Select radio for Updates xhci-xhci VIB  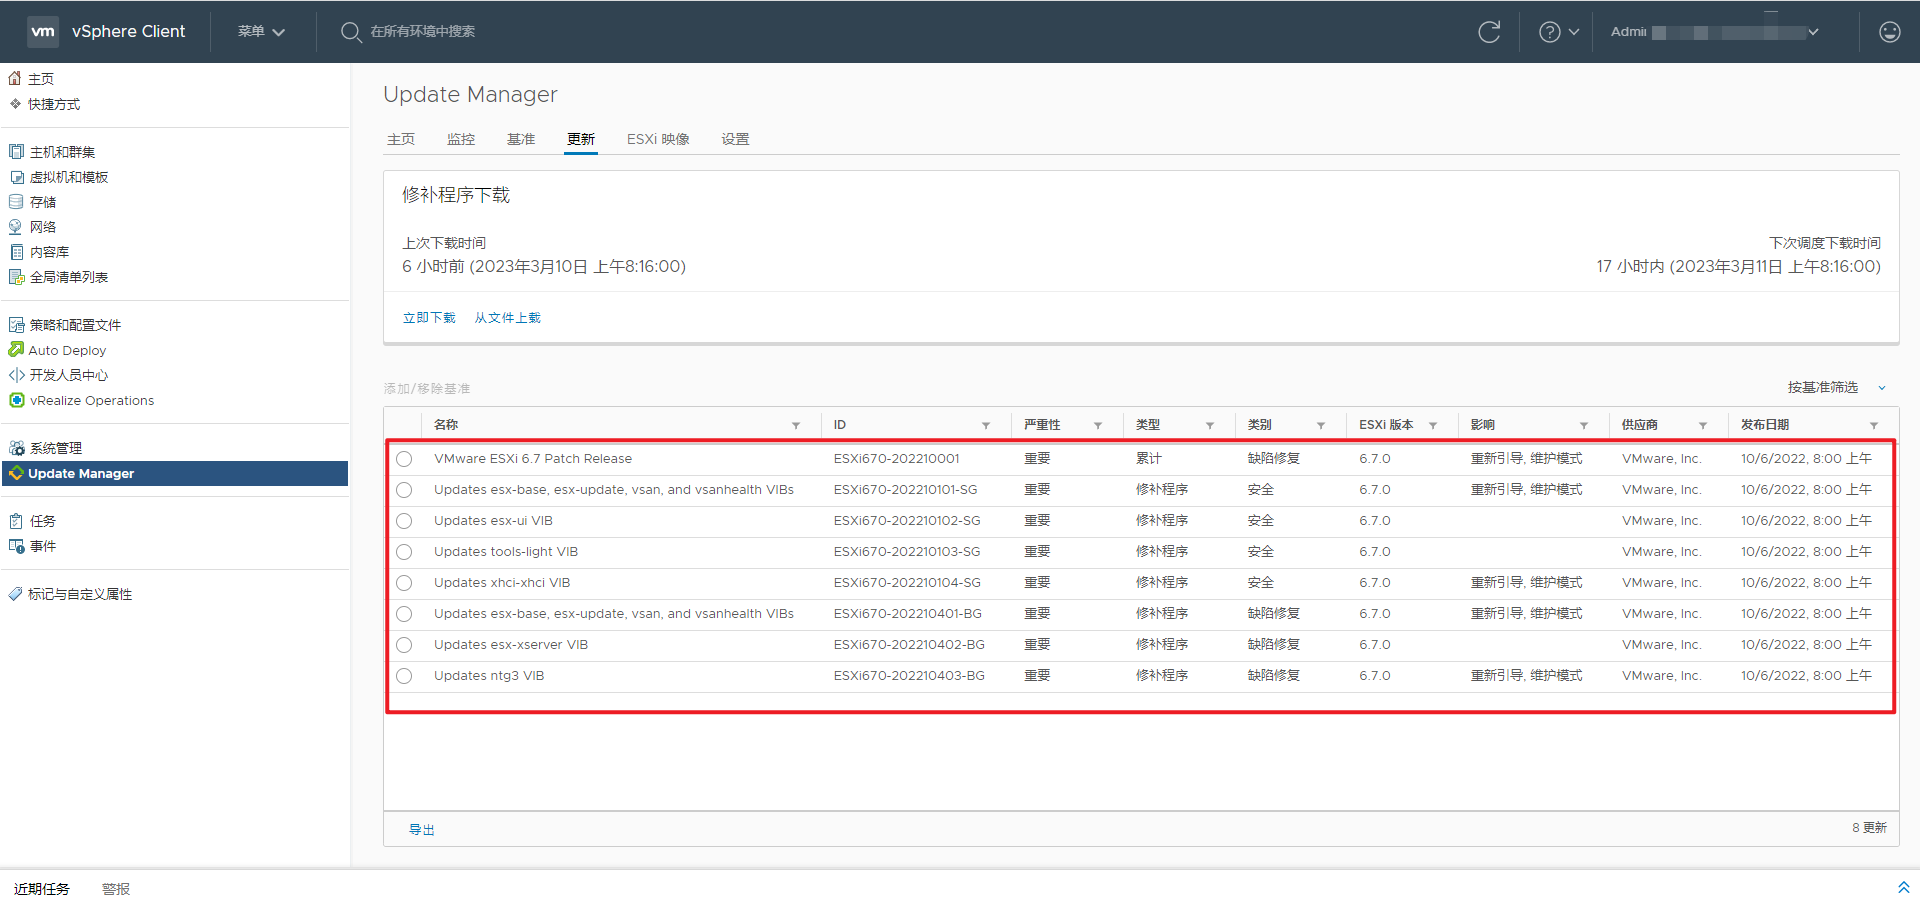[404, 583]
